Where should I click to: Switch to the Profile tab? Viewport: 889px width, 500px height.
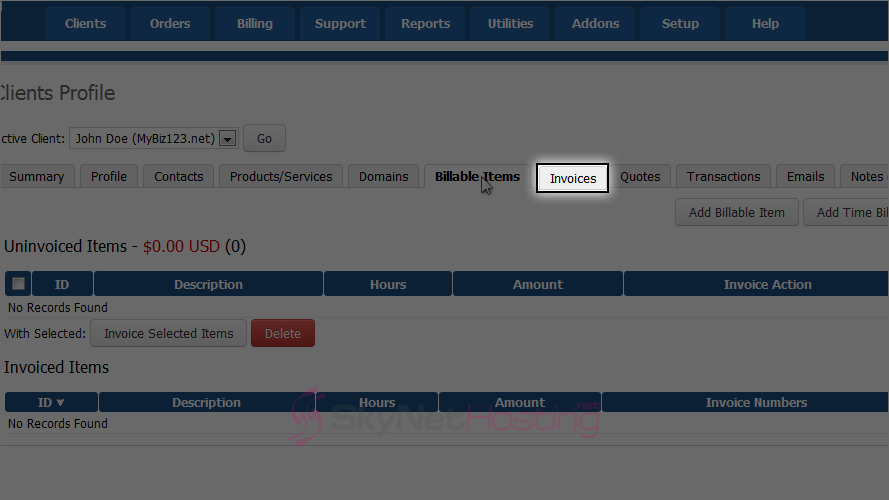click(109, 177)
